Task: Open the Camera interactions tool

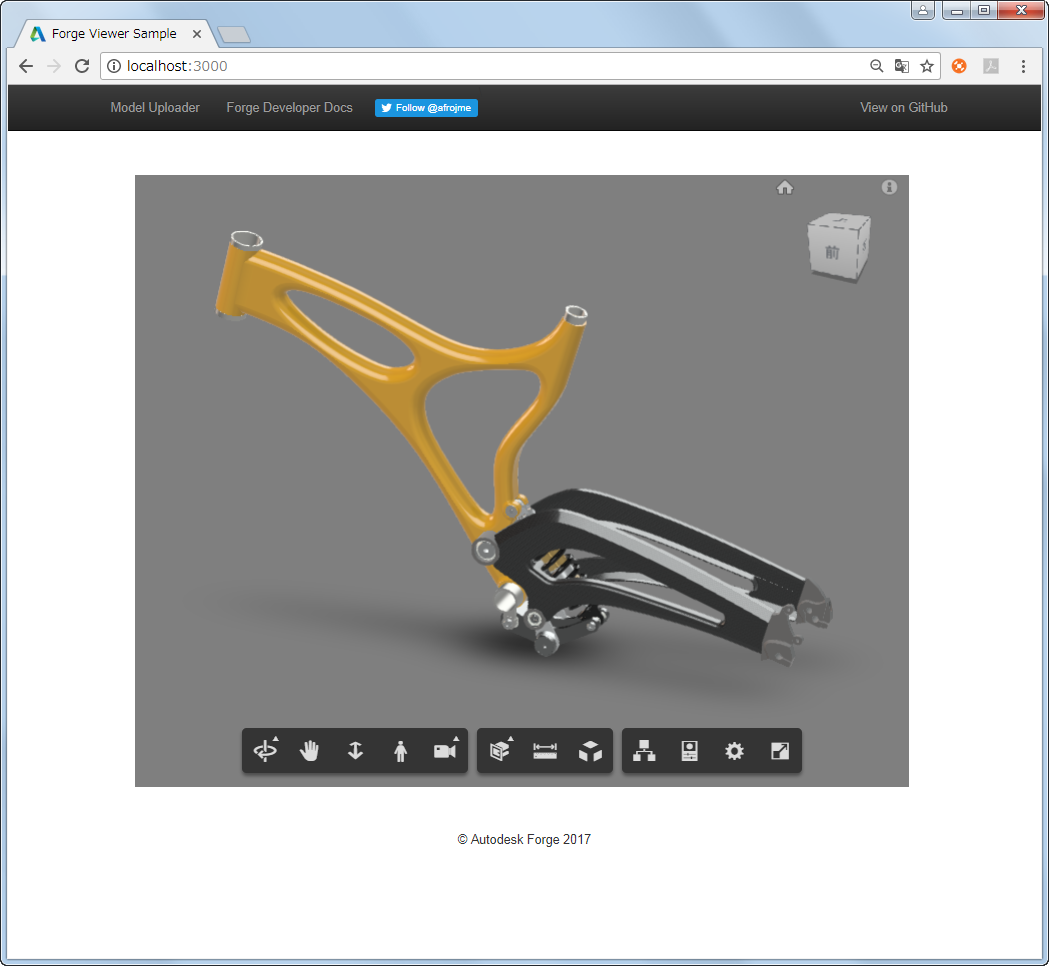Action: coord(445,751)
